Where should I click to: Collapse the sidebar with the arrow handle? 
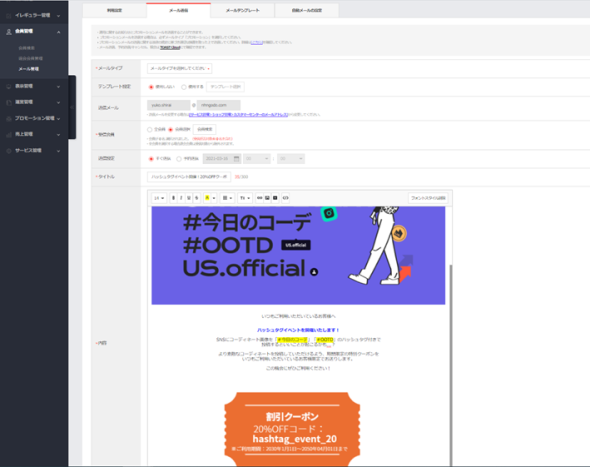pos(72,107)
